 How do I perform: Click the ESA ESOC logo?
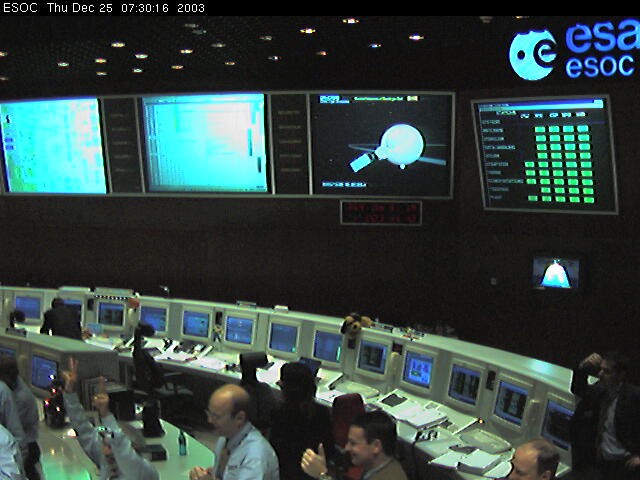(x=571, y=50)
